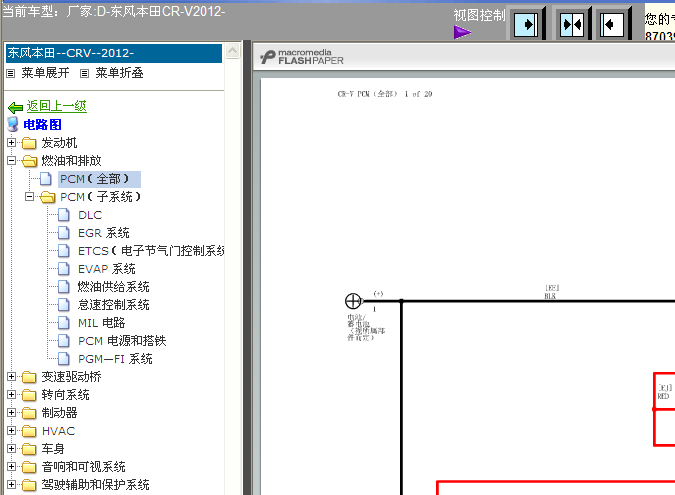Image resolution: width=675 pixels, height=495 pixels.
Task: Expand the 车身 tree node
Action: point(12,449)
